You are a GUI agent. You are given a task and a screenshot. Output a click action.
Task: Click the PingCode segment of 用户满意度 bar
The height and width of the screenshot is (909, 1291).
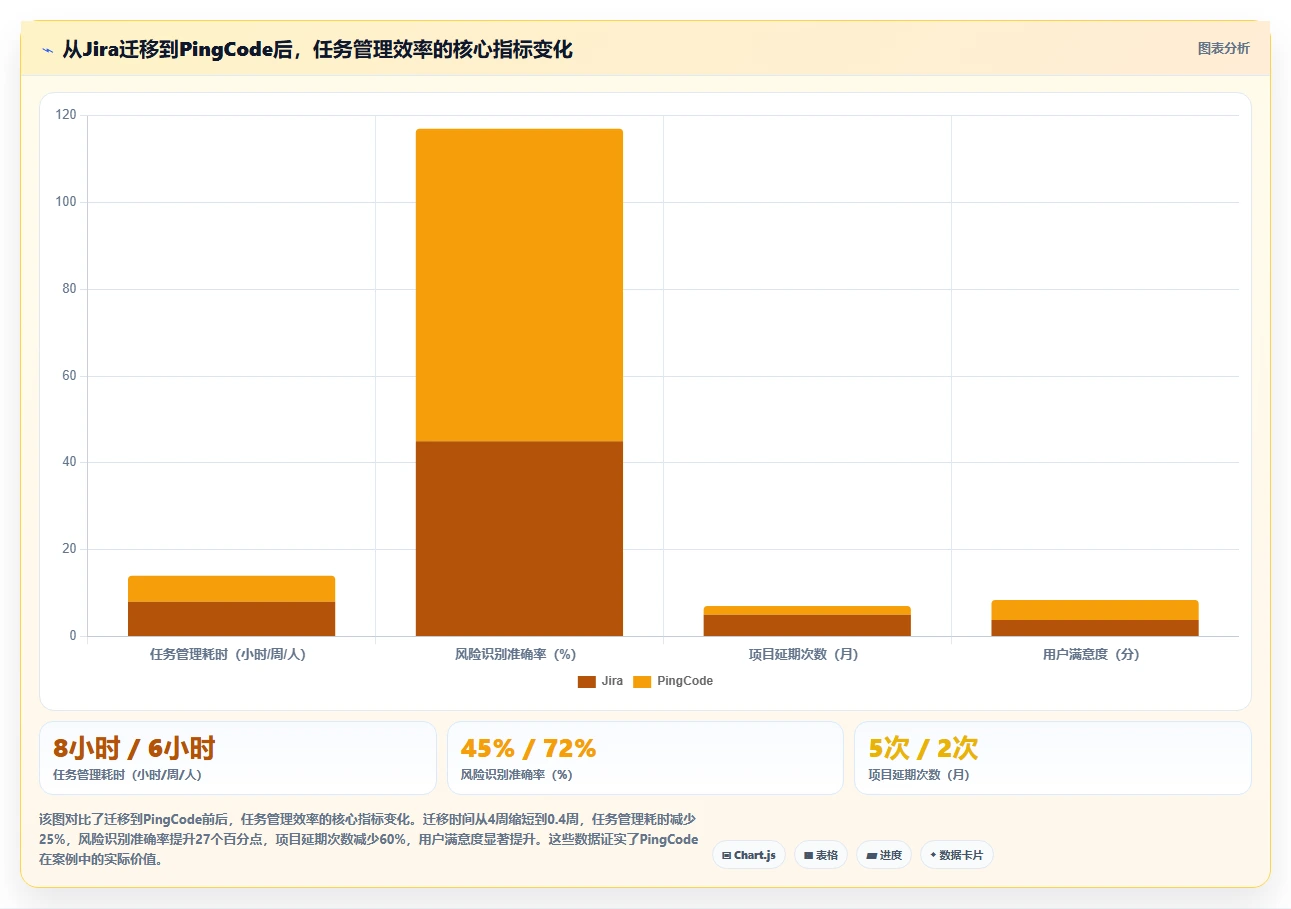pyautogui.click(x=1095, y=610)
